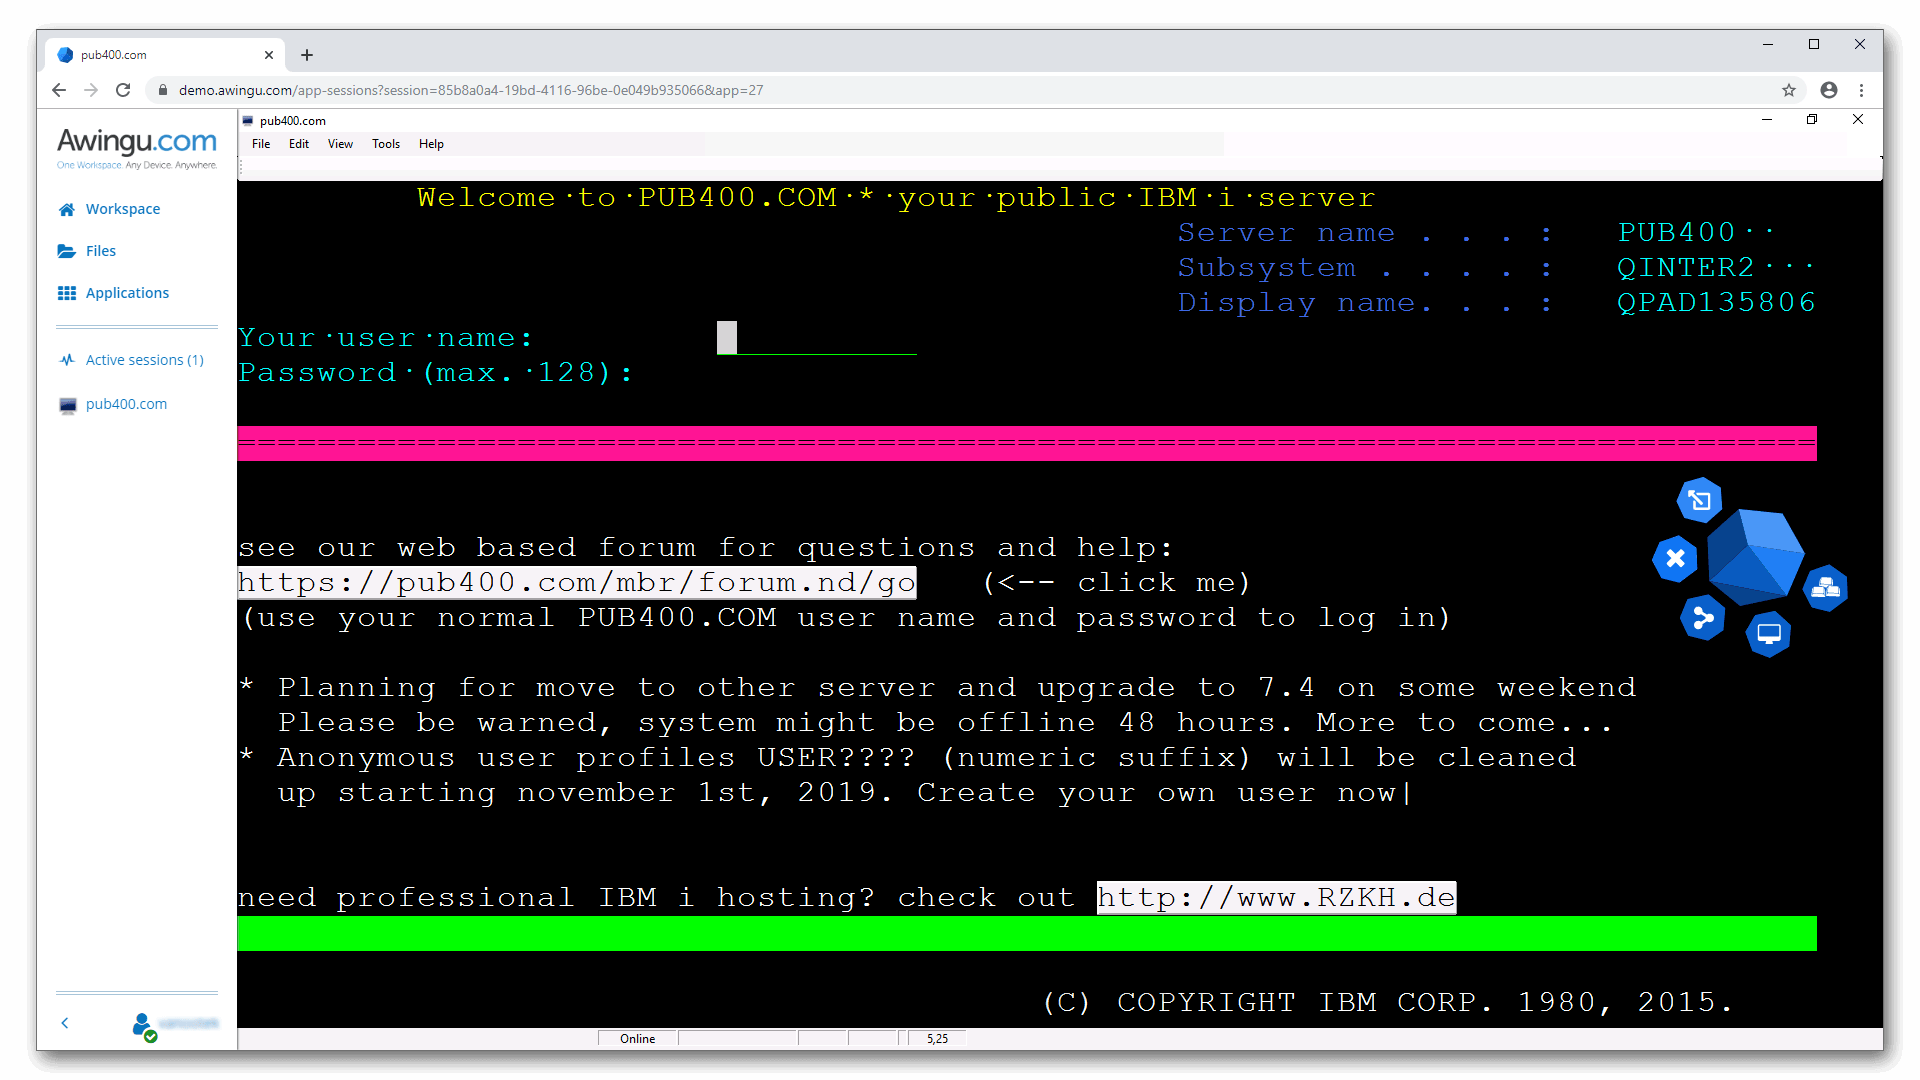Go to Files link
Screen dimensions: 1920x1080
pos(101,251)
